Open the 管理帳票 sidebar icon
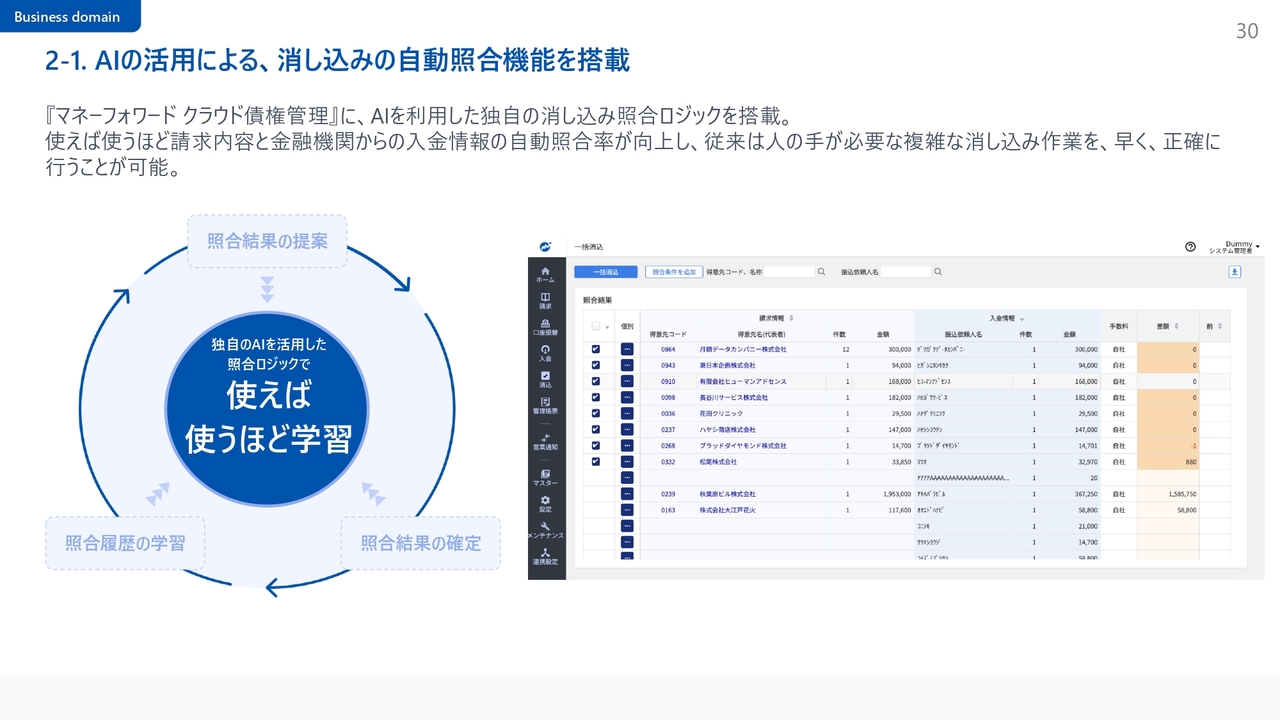The image size is (1280, 720). pos(545,405)
